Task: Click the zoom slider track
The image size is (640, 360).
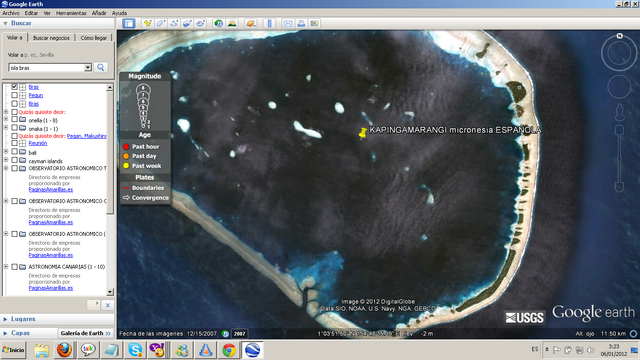Action: tap(620, 159)
